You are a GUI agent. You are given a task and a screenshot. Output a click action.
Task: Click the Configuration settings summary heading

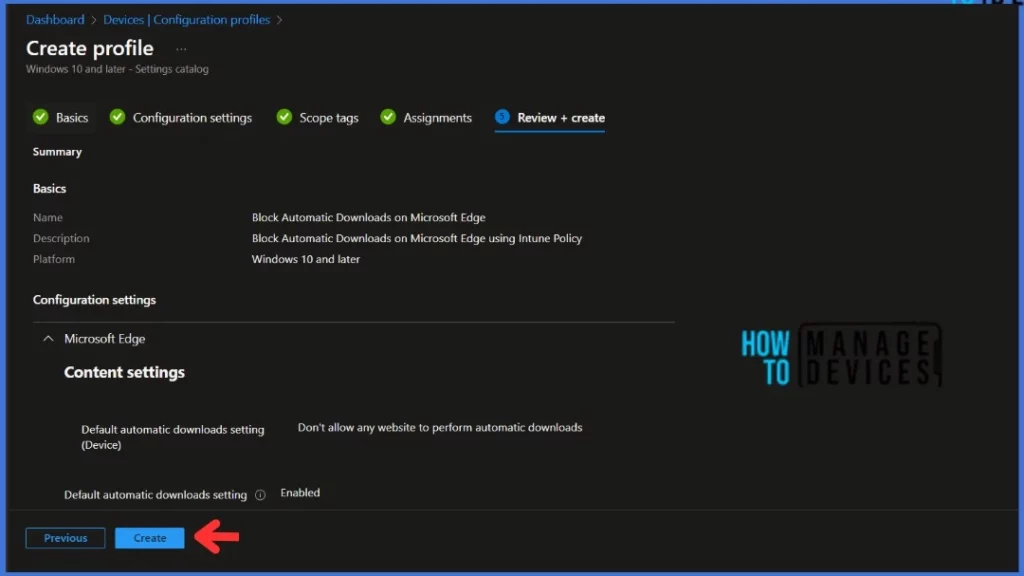pyautogui.click(x=94, y=300)
